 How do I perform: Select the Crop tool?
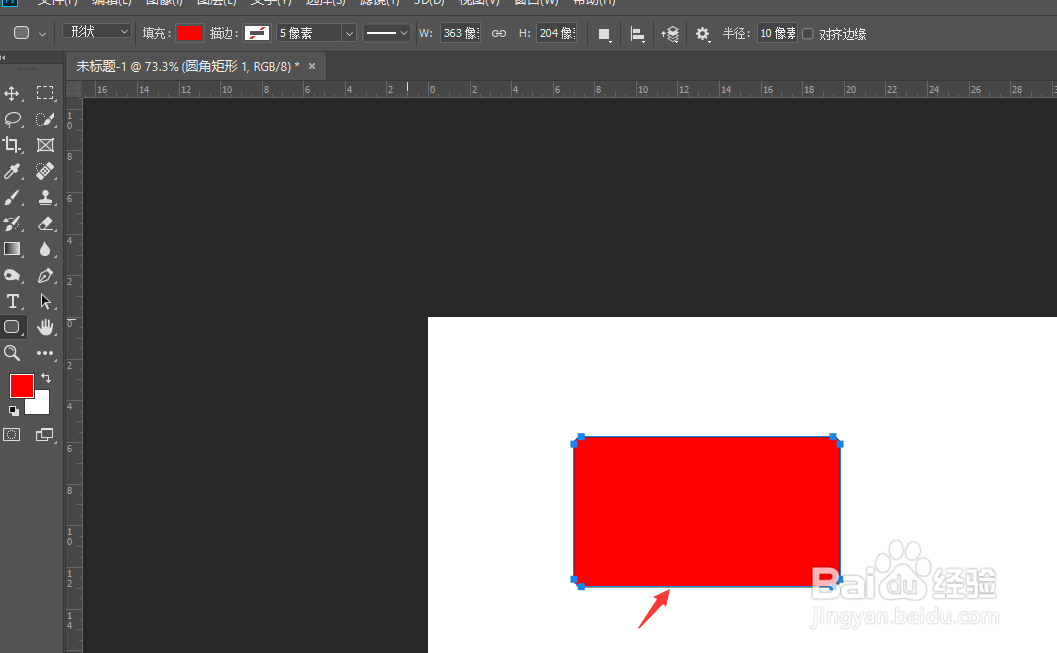click(12, 145)
